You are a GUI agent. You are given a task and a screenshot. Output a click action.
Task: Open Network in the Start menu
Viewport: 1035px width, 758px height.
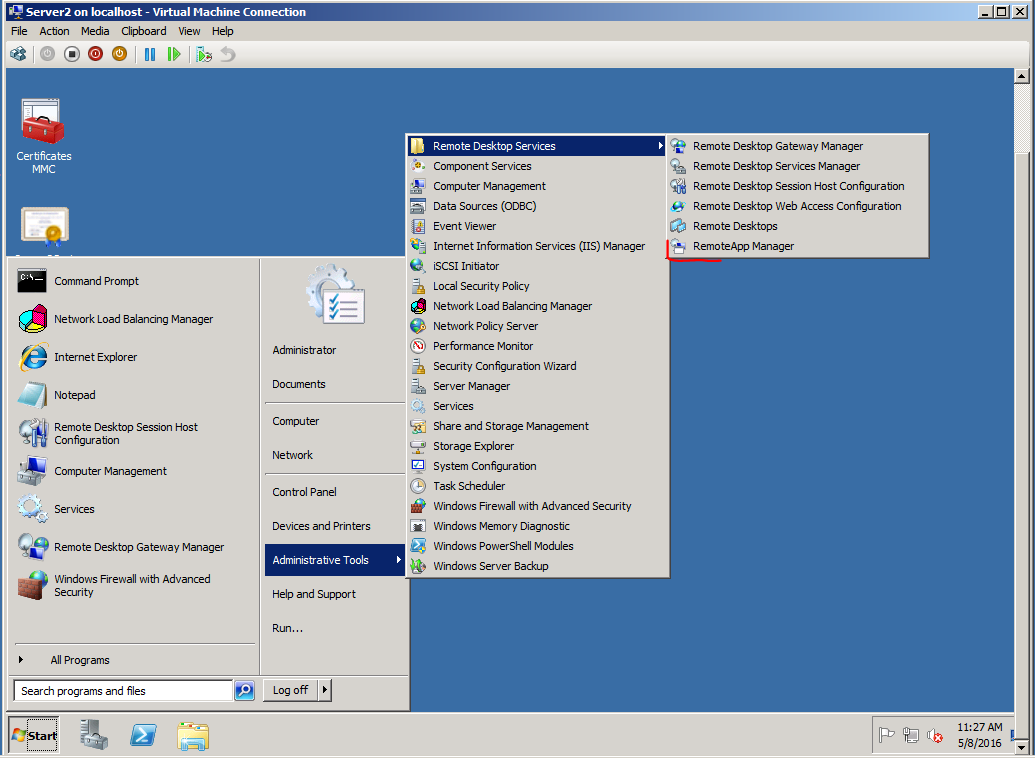tap(335, 455)
